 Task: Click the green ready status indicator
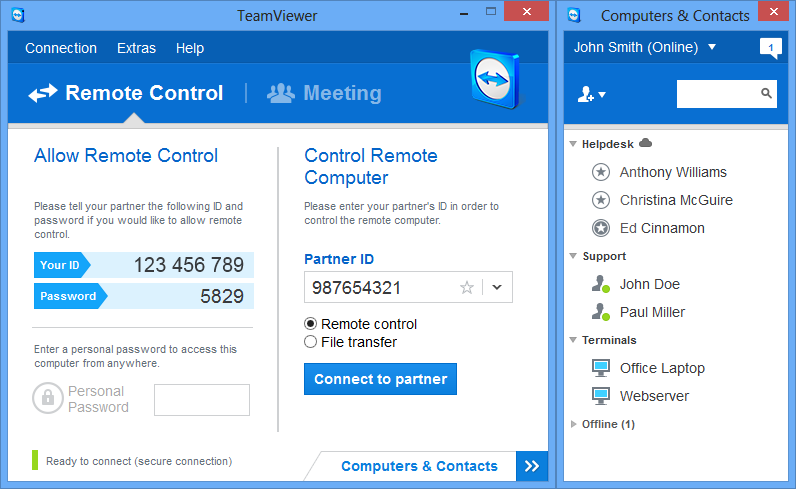pos(35,460)
